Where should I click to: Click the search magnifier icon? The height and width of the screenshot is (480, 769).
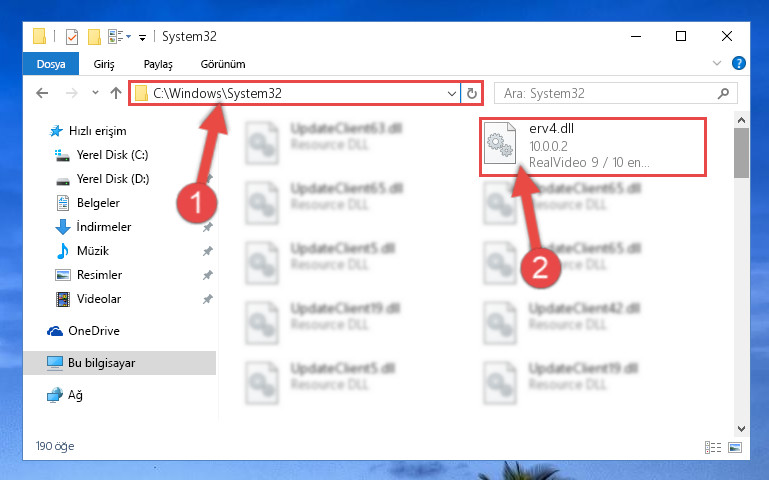click(x=723, y=93)
